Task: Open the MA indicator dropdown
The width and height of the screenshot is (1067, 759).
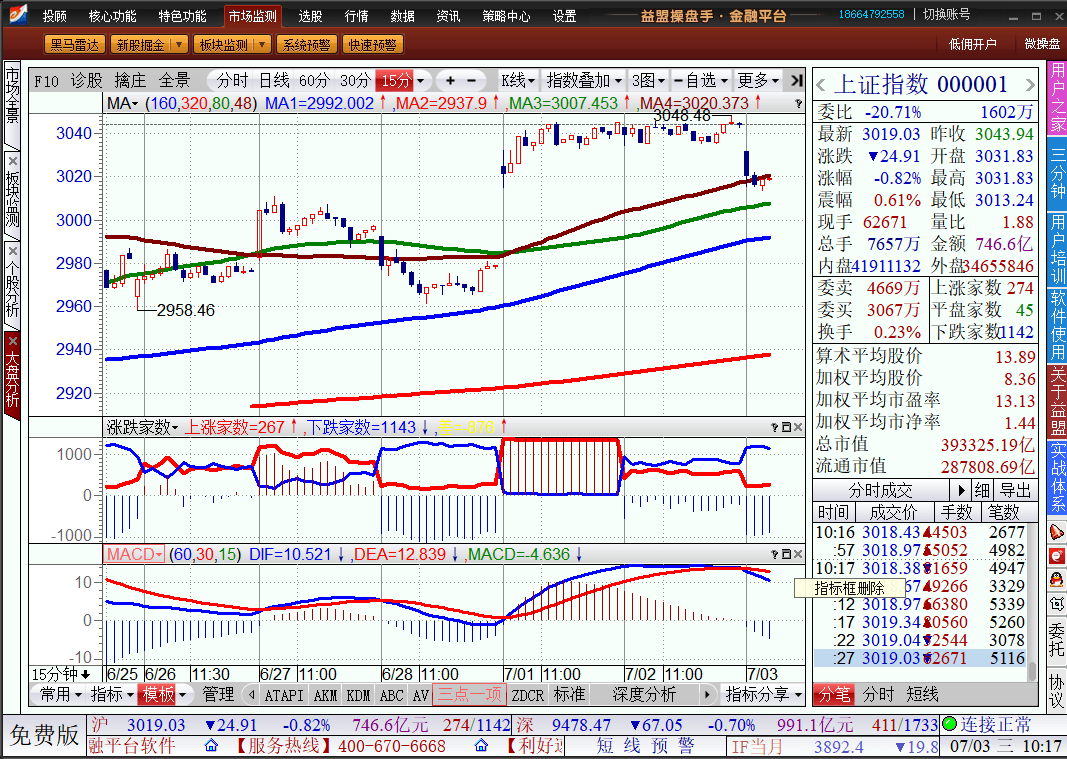Action: click(x=122, y=103)
